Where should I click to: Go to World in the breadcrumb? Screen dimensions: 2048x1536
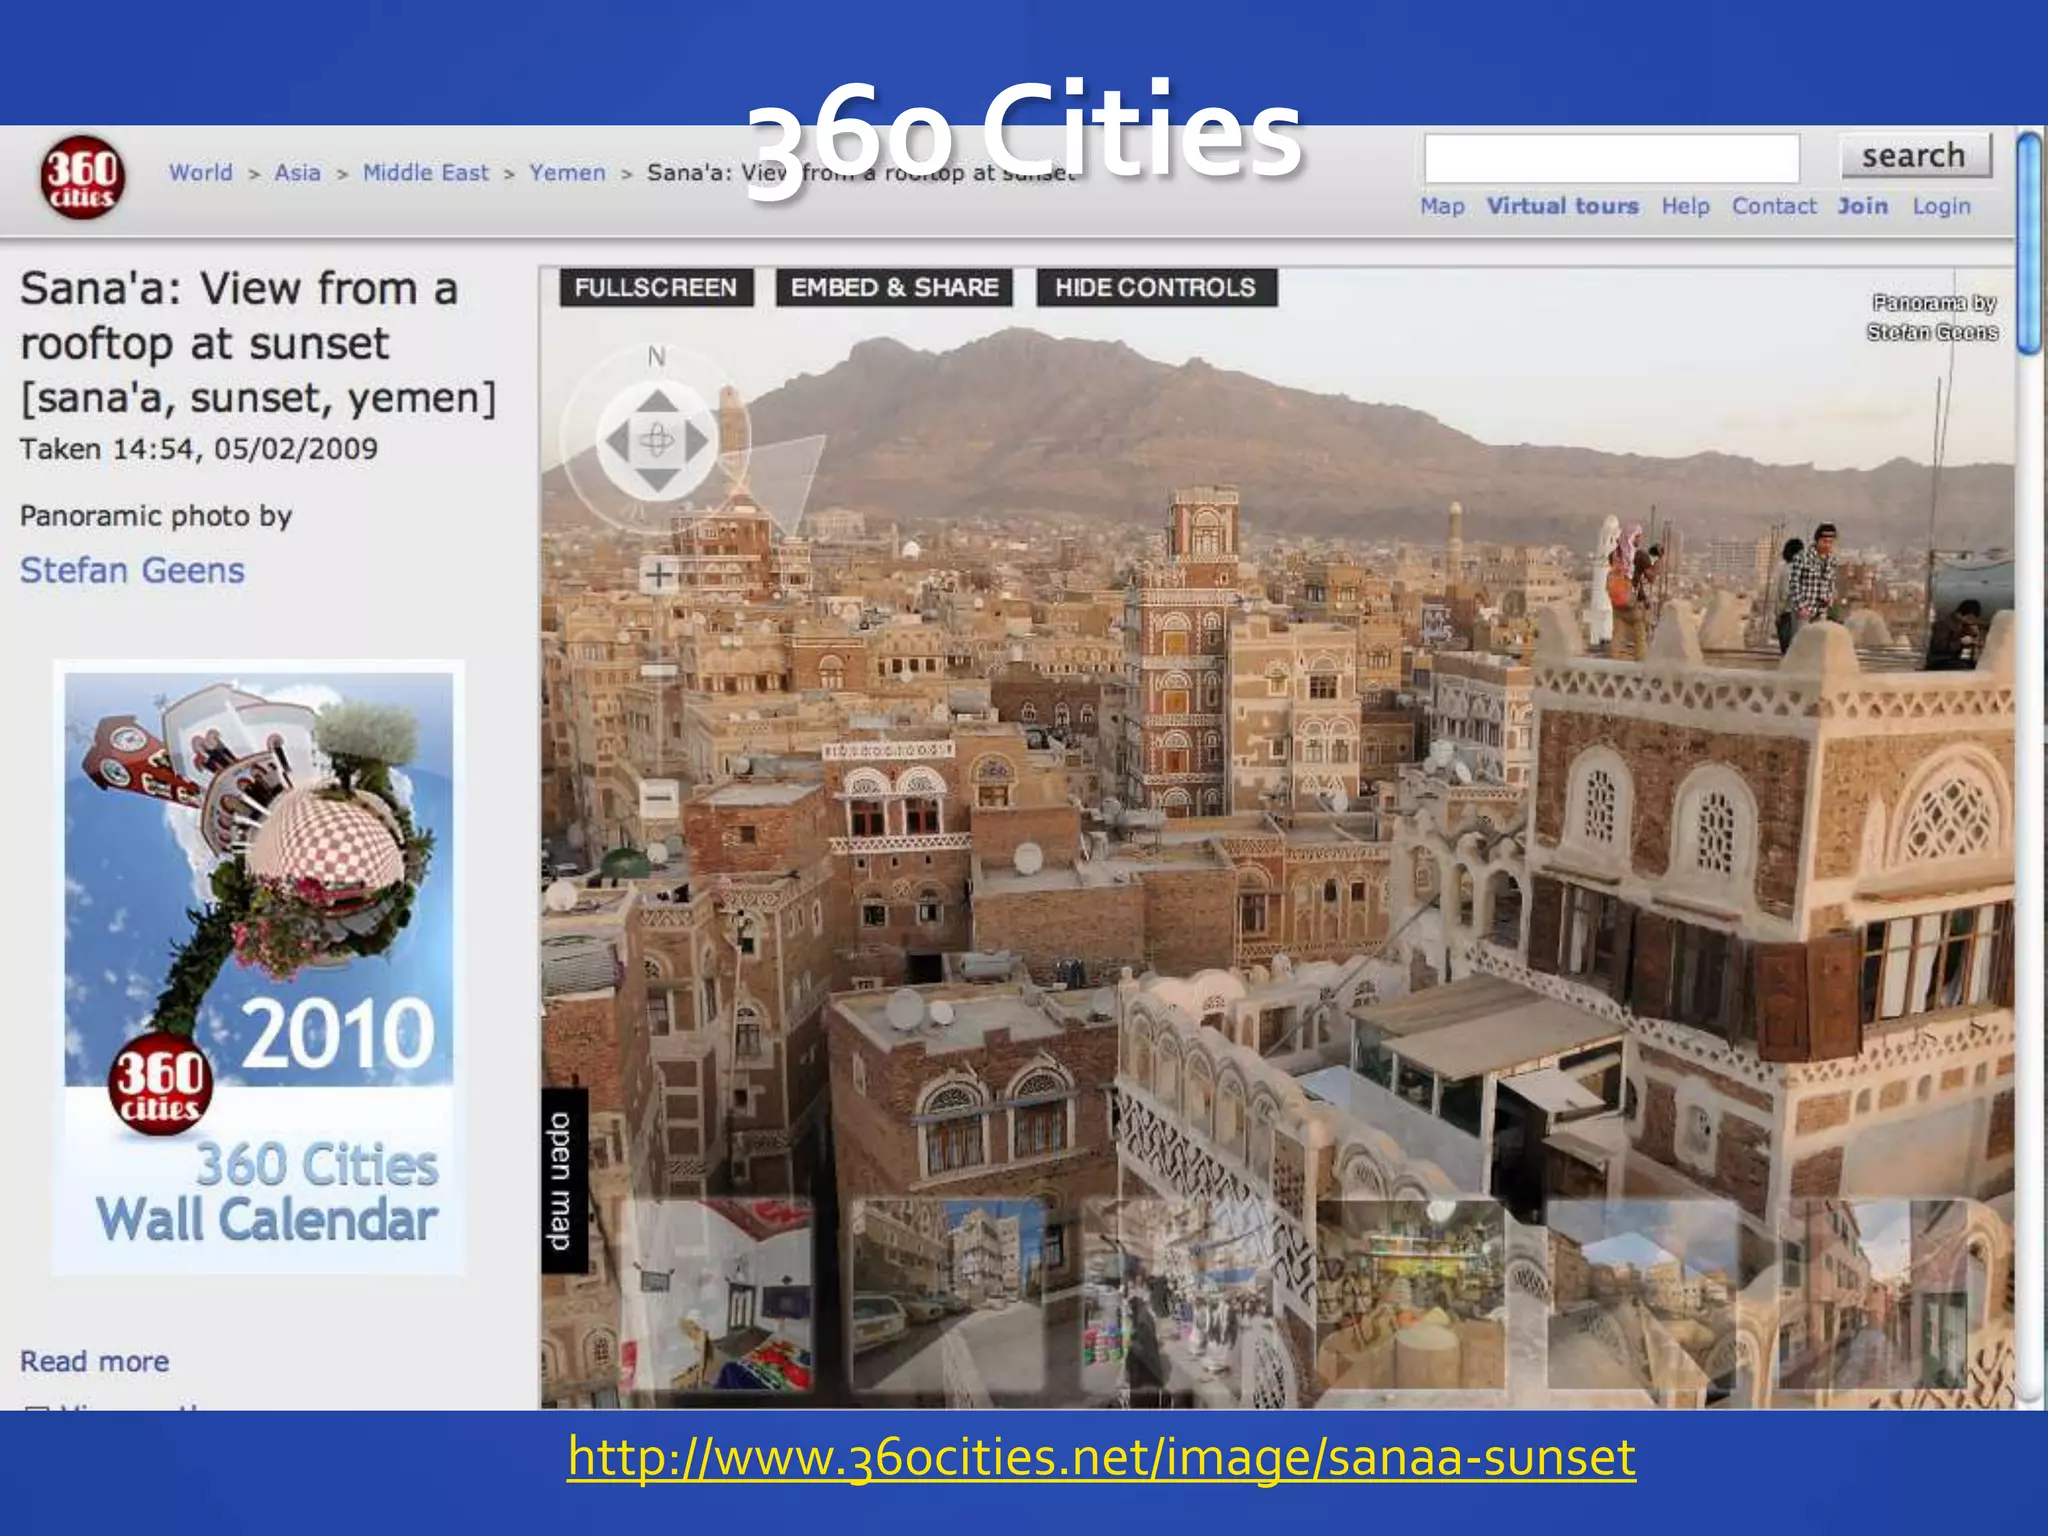coord(201,173)
